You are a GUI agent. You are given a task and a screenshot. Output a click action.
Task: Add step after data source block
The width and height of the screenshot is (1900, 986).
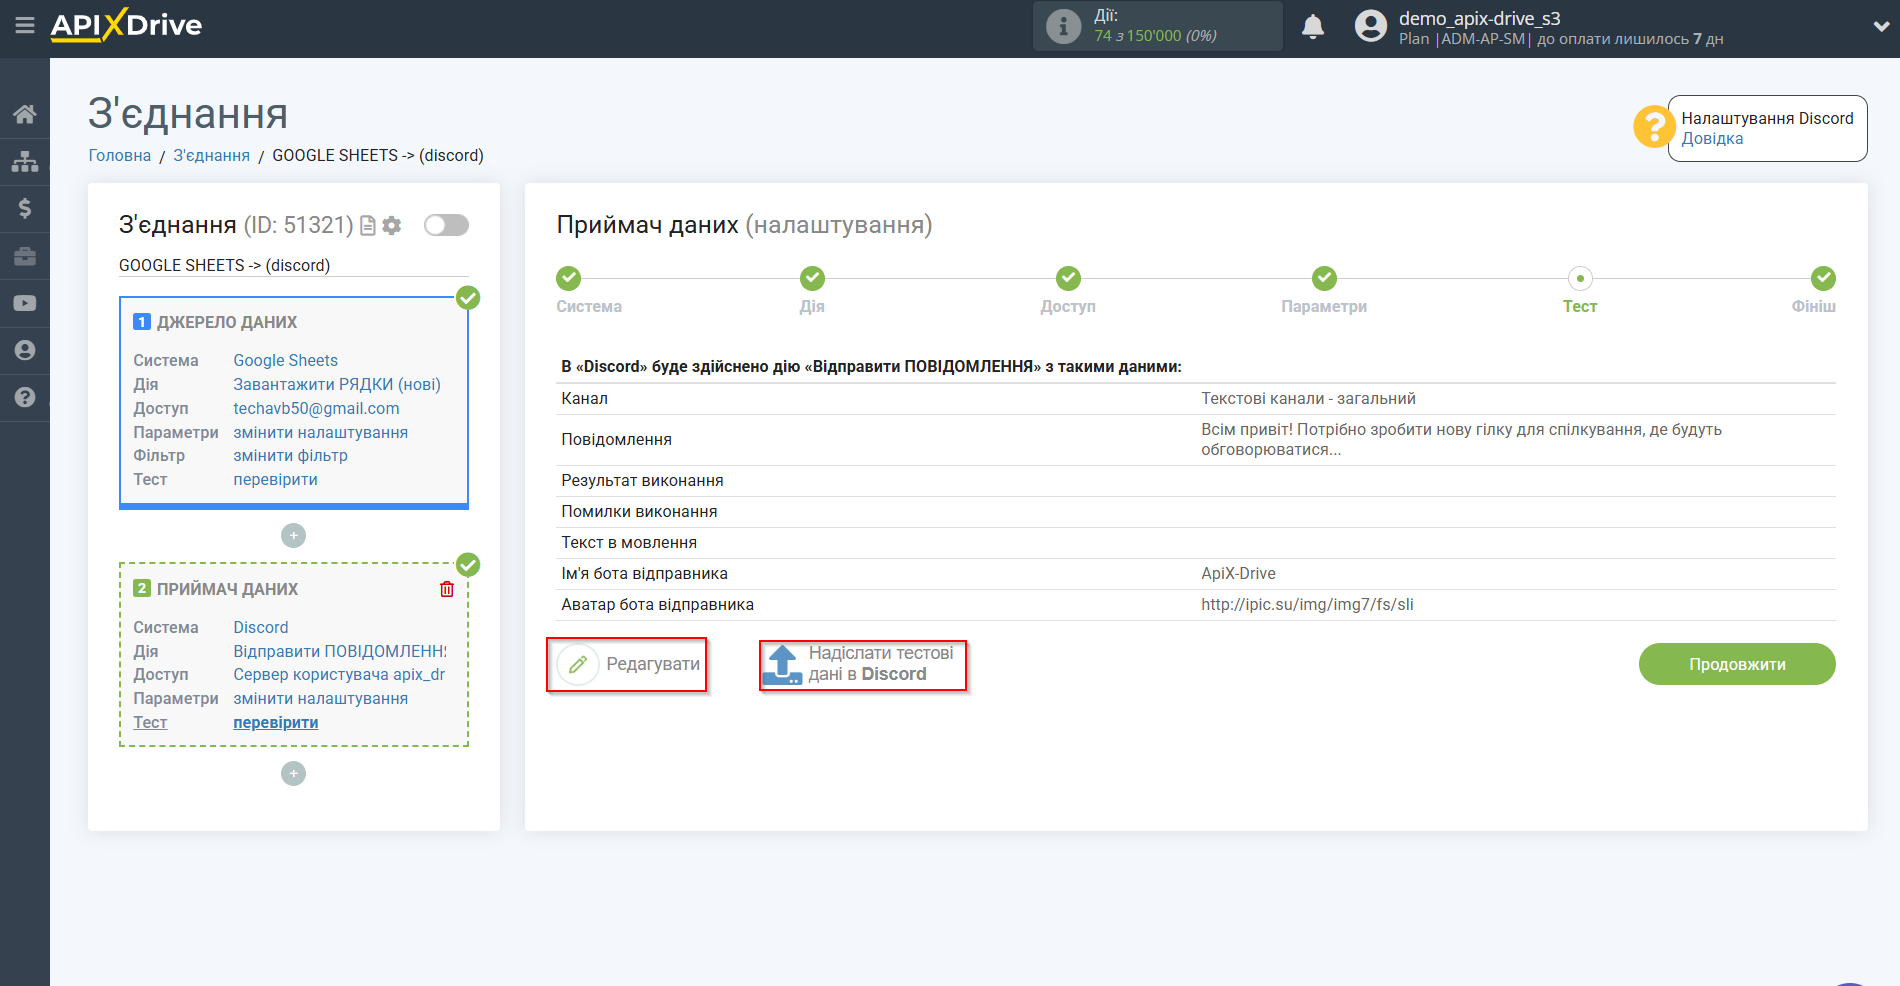[293, 536]
